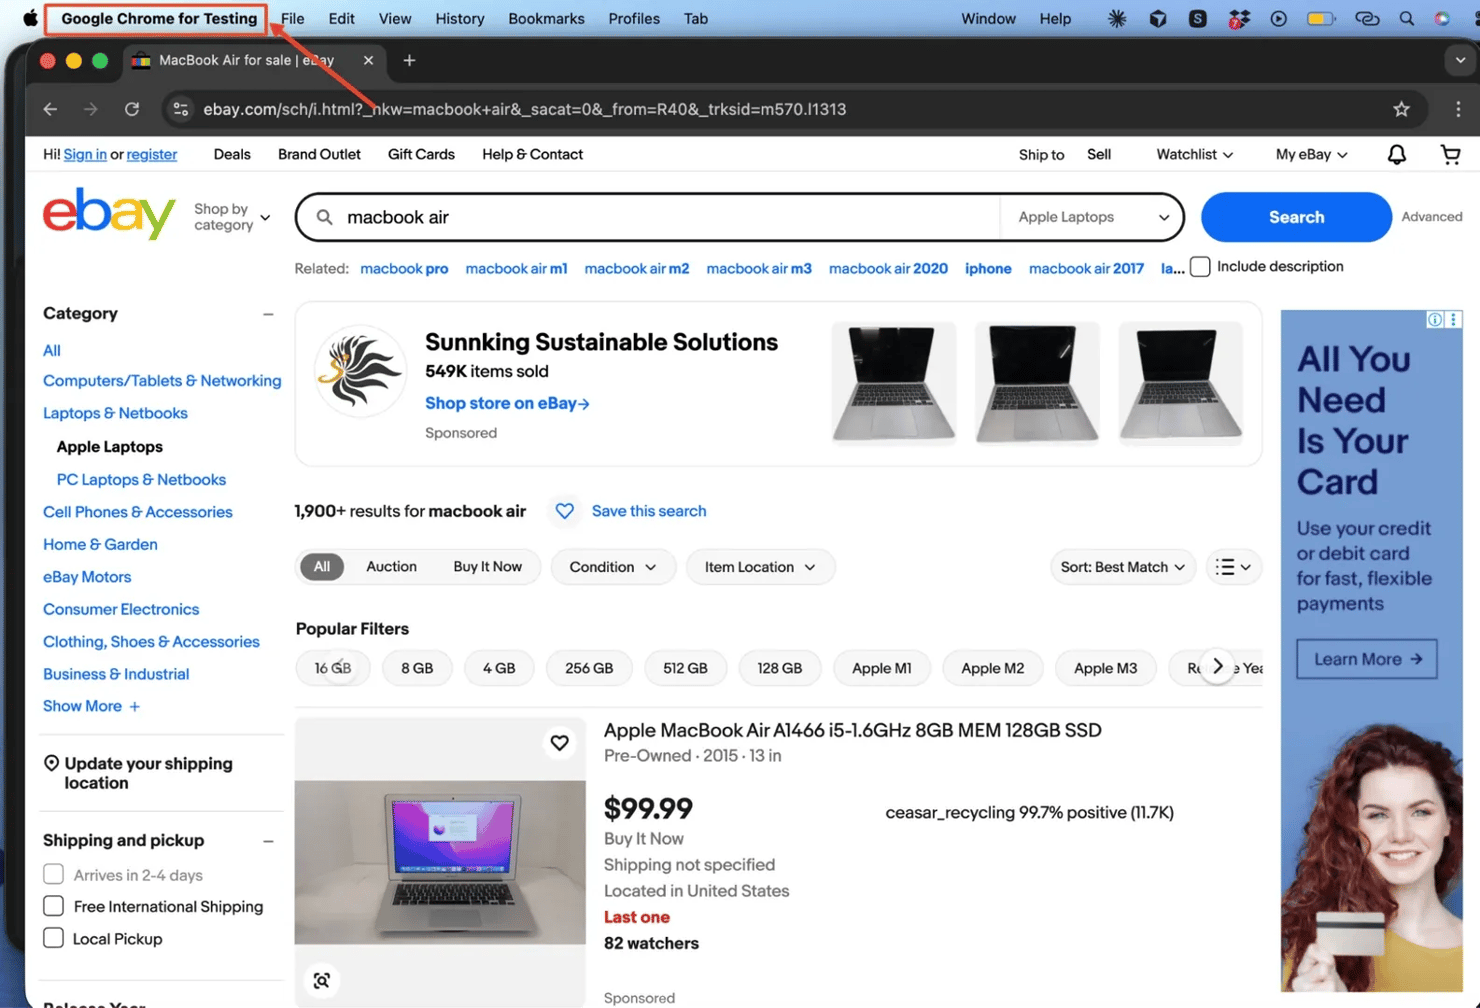The width and height of the screenshot is (1480, 1008).
Task: Open the shopping cart
Action: point(1450,154)
